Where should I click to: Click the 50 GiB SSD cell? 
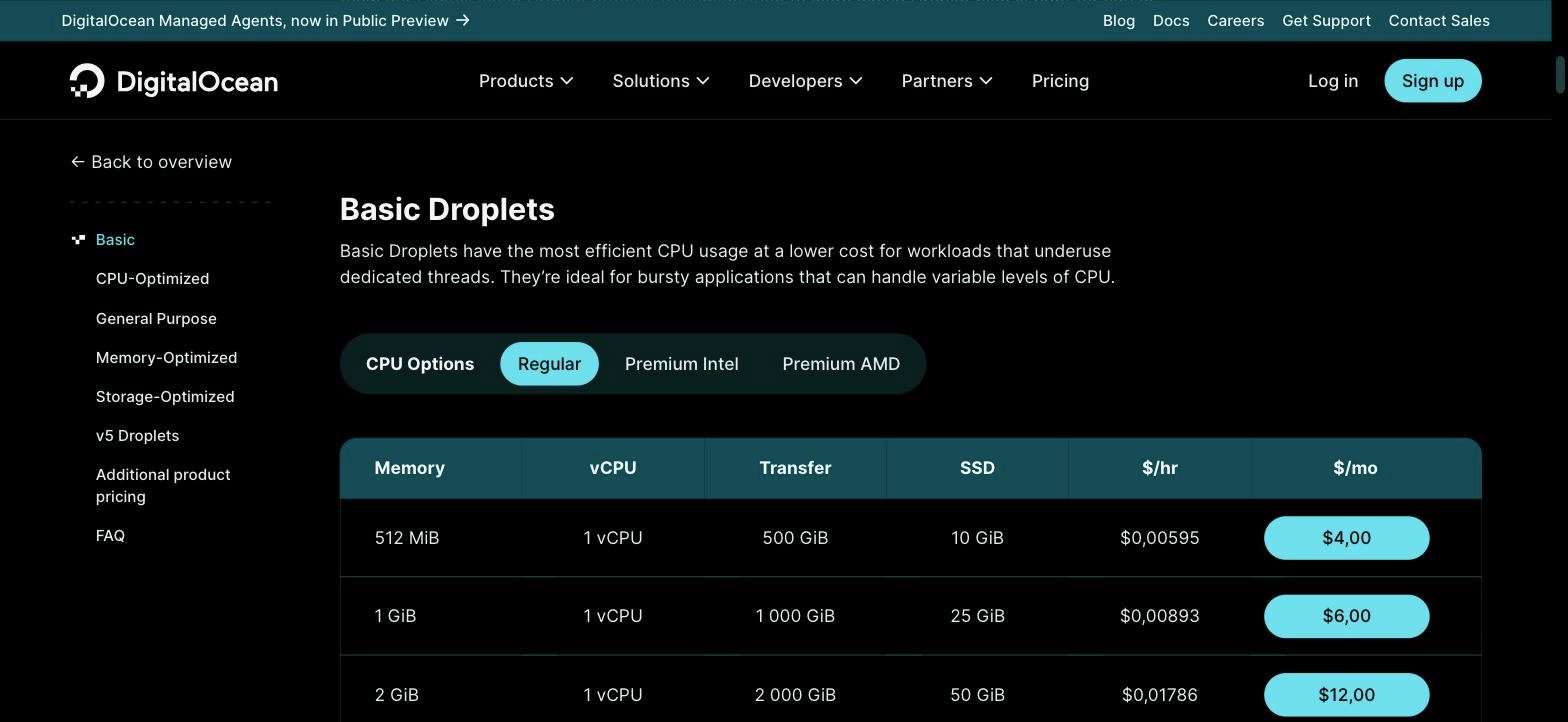tap(977, 694)
